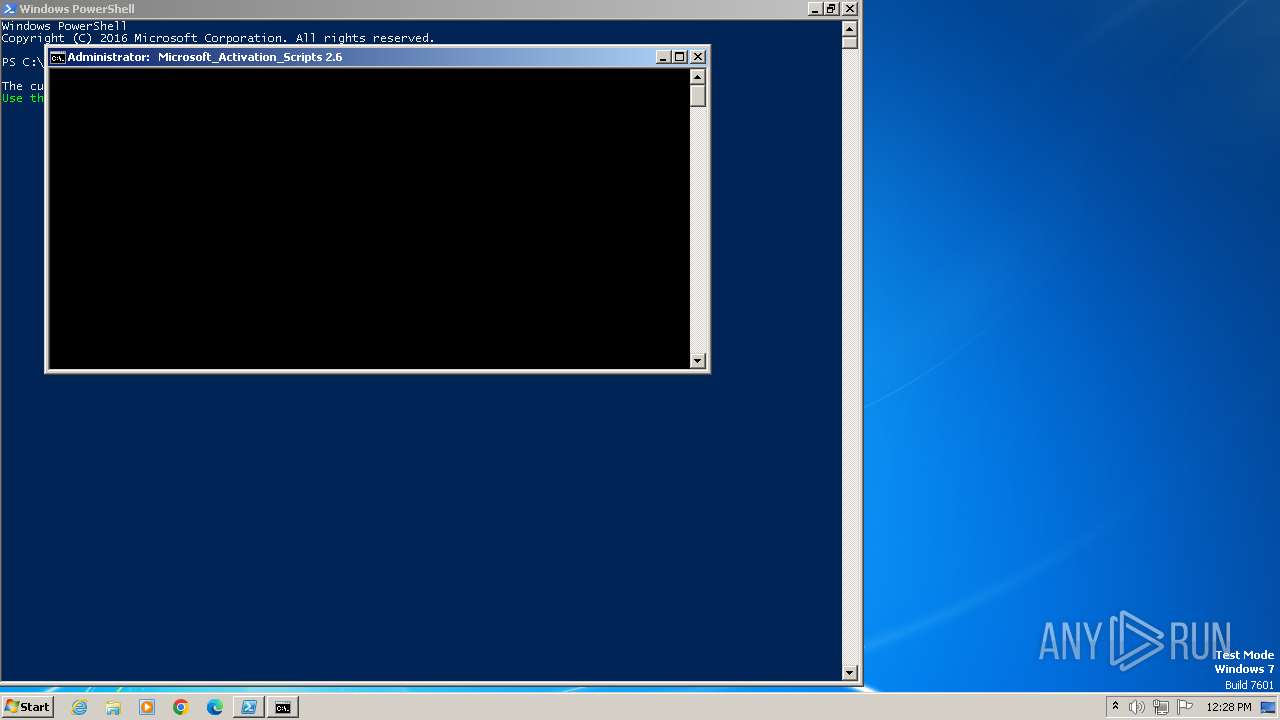Maximize the Microsoft_Activation_Scripts 2.6 window

tap(680, 57)
